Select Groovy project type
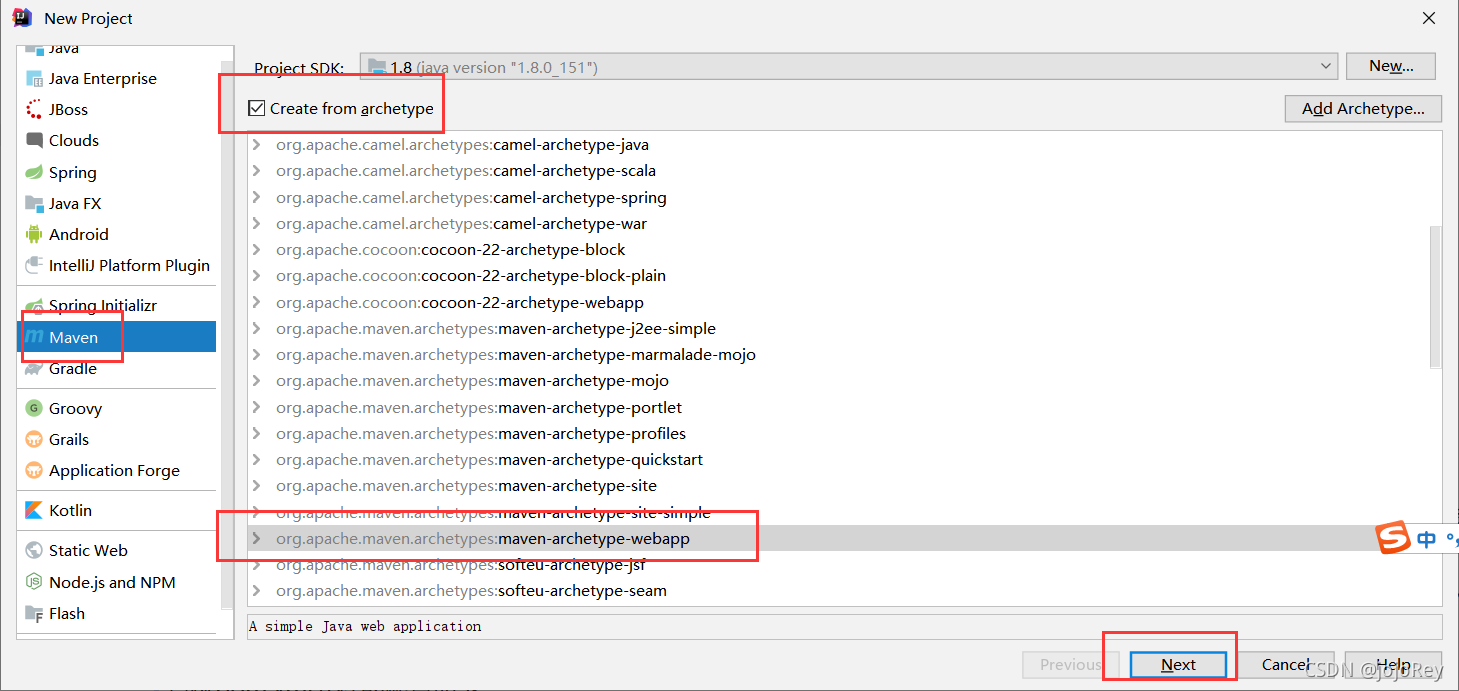 [116, 409]
